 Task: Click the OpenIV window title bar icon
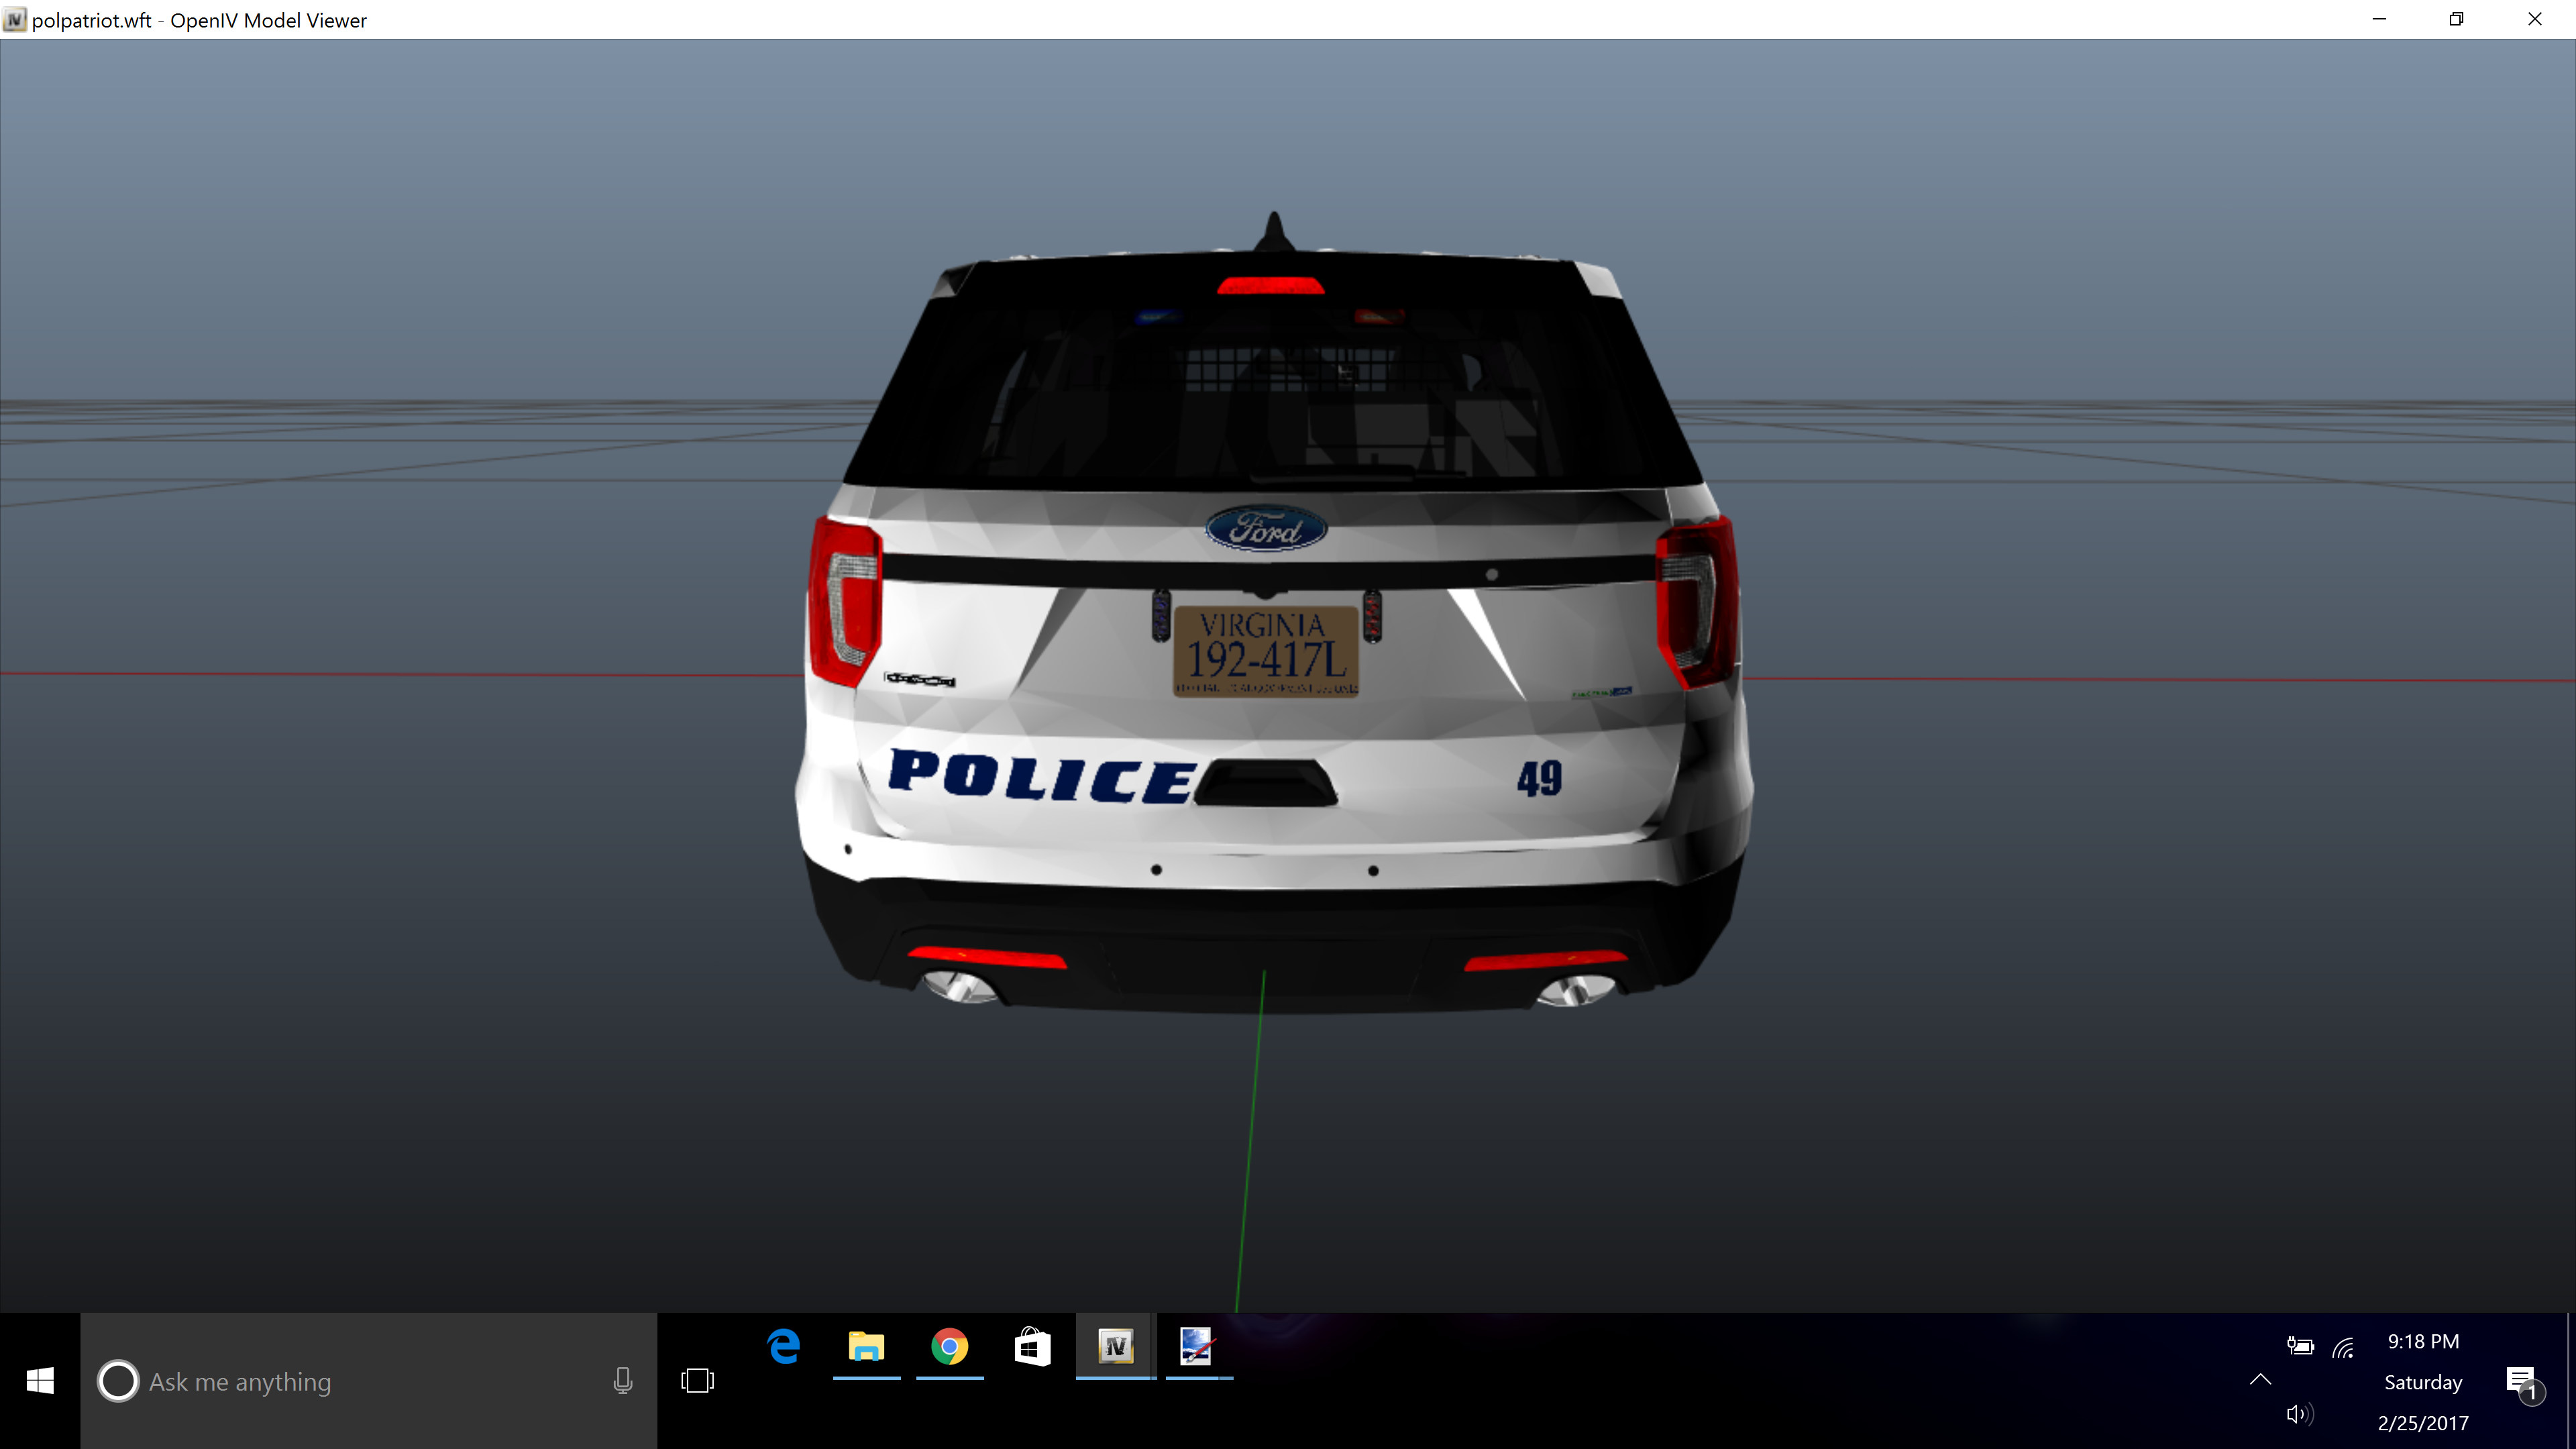14,20
